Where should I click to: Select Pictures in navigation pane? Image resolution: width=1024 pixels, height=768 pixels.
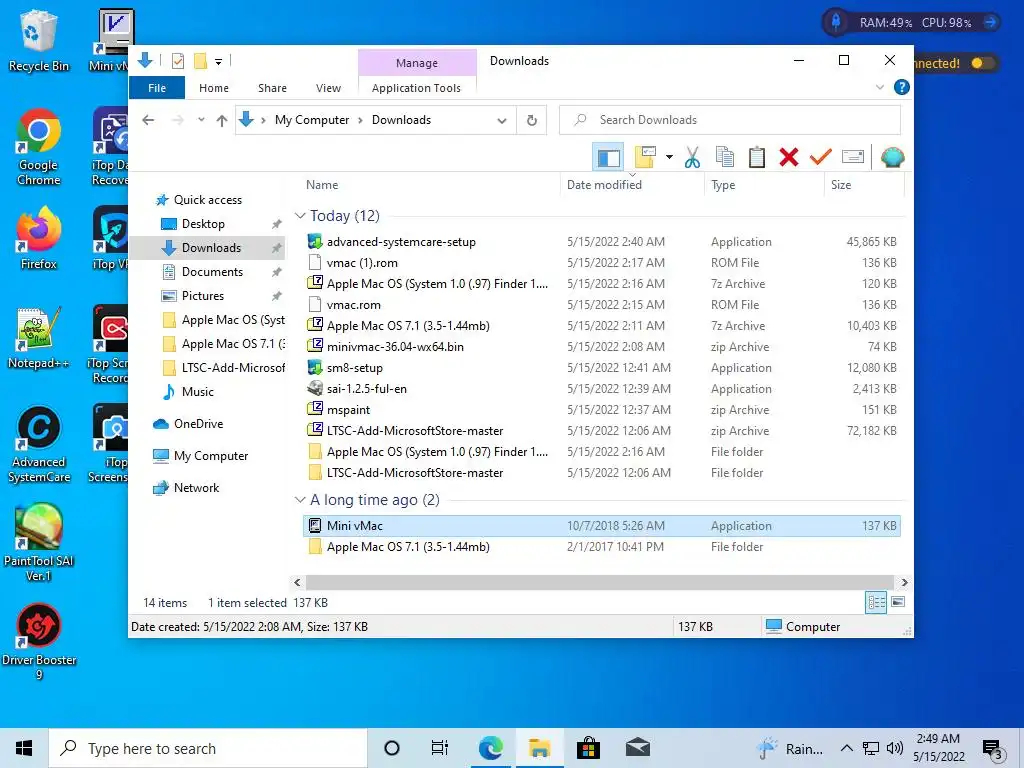tap(202, 296)
